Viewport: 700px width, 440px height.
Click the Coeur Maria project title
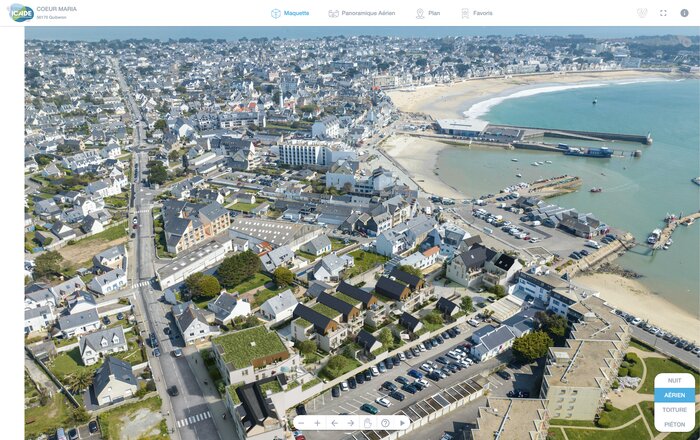[56, 9]
